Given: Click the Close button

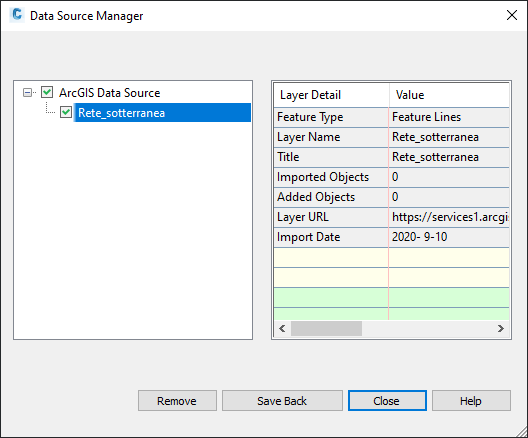Looking at the screenshot, I should tap(387, 401).
